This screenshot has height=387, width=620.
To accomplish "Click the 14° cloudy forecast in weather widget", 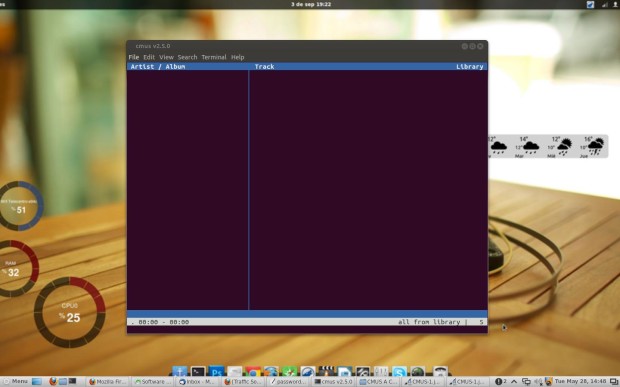I will pos(527,147).
